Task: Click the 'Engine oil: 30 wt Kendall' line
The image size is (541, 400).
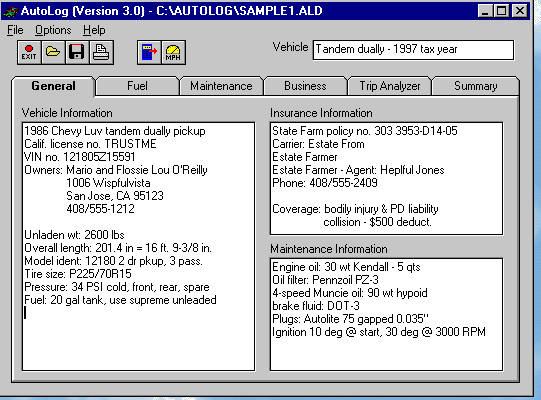Action: (x=346, y=267)
